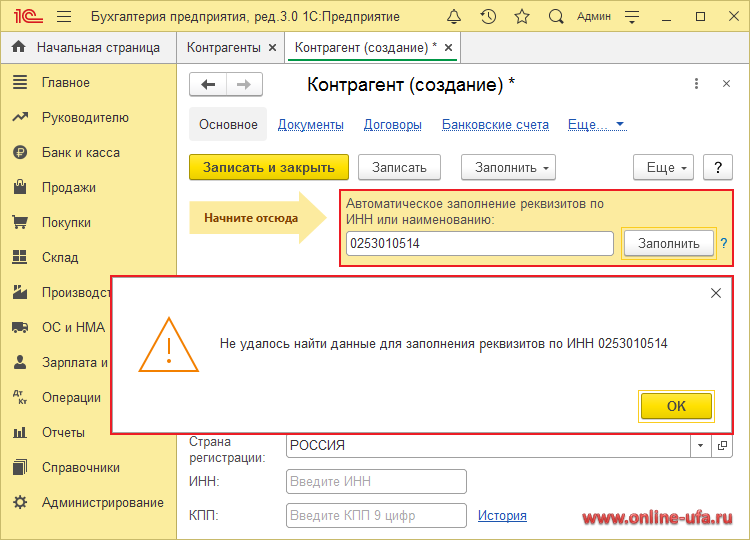Open Зарплата и кадры person icon
The height and width of the screenshot is (540, 750).
(20, 362)
